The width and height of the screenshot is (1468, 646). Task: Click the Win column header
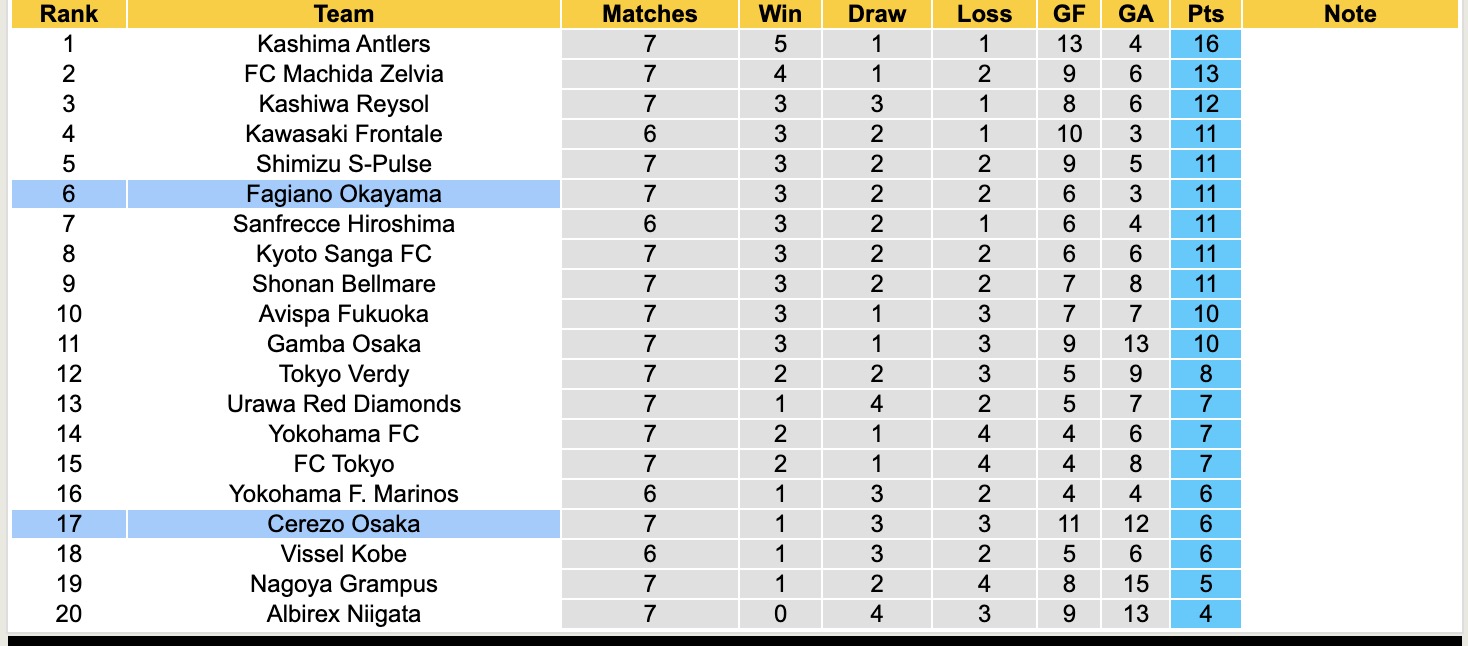click(780, 14)
